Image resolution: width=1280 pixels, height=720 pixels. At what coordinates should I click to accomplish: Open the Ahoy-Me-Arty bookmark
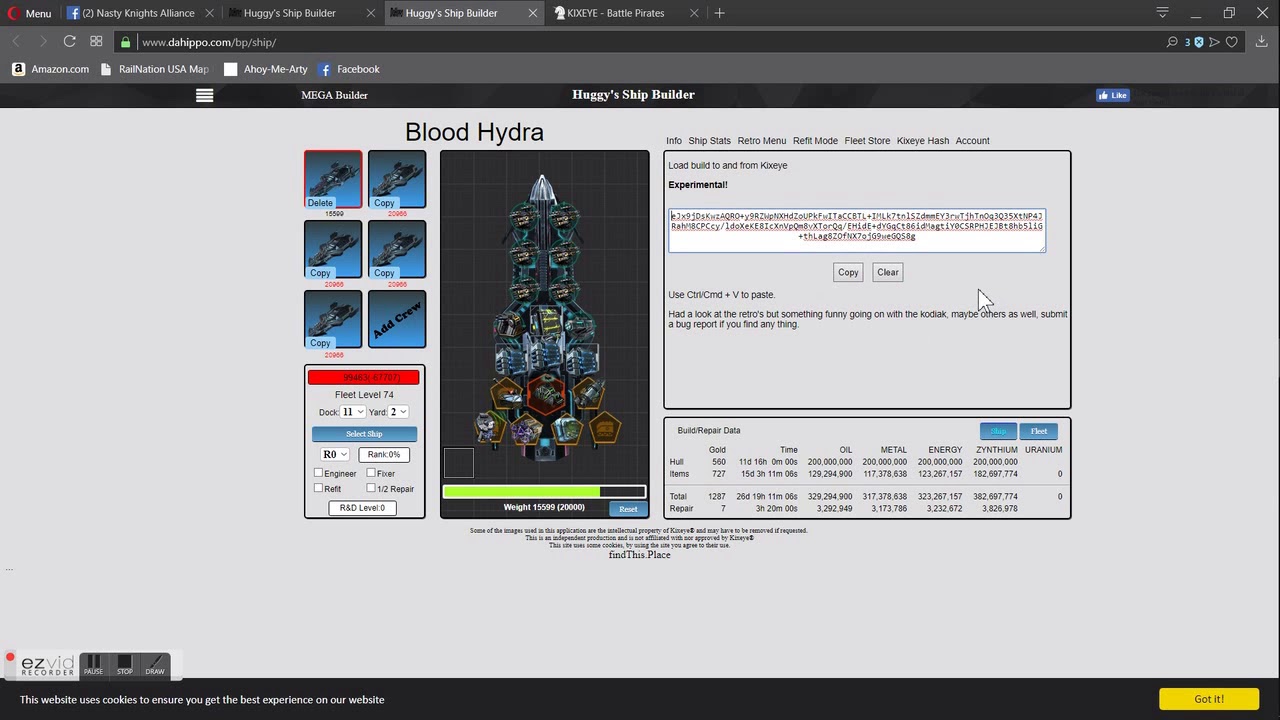(x=266, y=69)
